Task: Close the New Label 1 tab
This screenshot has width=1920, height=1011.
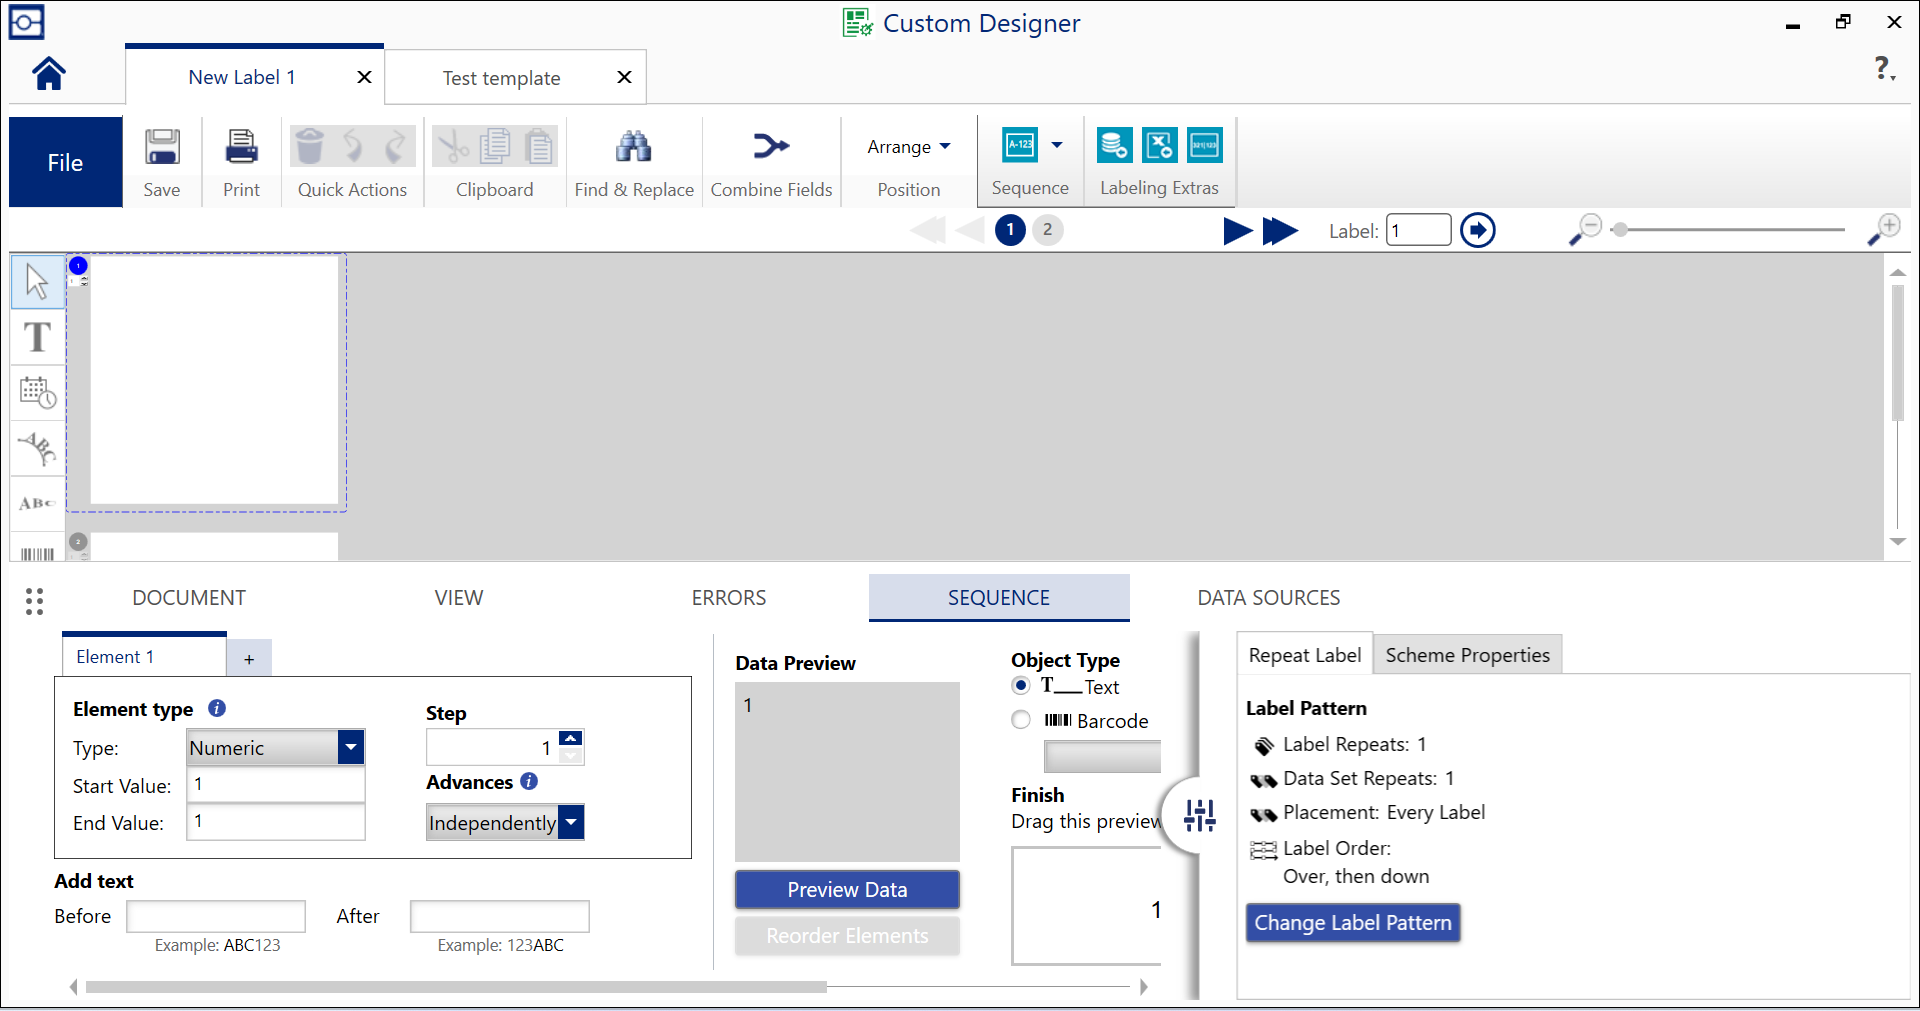Action: pyautogui.click(x=365, y=77)
